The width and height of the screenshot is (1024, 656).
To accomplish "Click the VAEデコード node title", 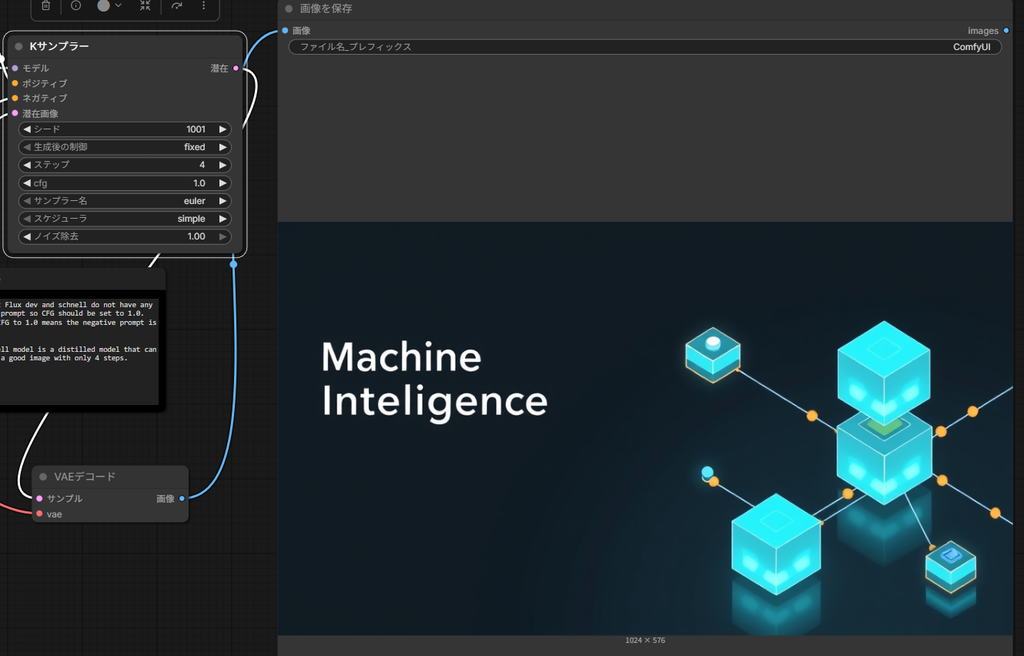I will tap(85, 476).
